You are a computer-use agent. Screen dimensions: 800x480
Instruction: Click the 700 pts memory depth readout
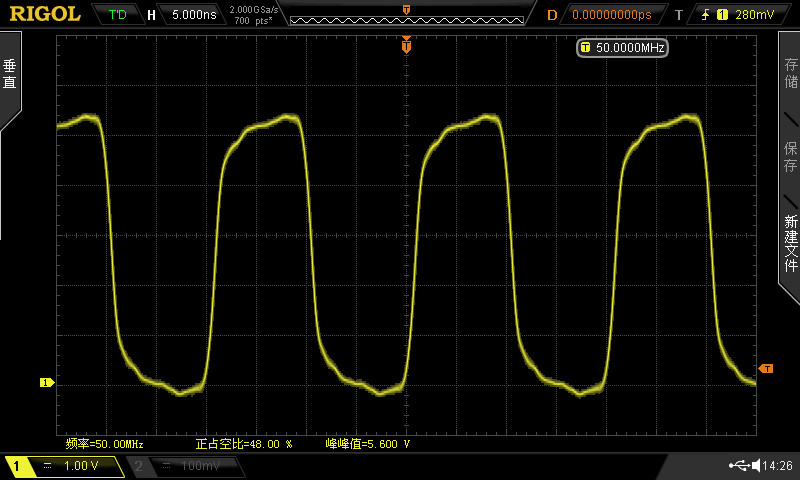click(253, 20)
